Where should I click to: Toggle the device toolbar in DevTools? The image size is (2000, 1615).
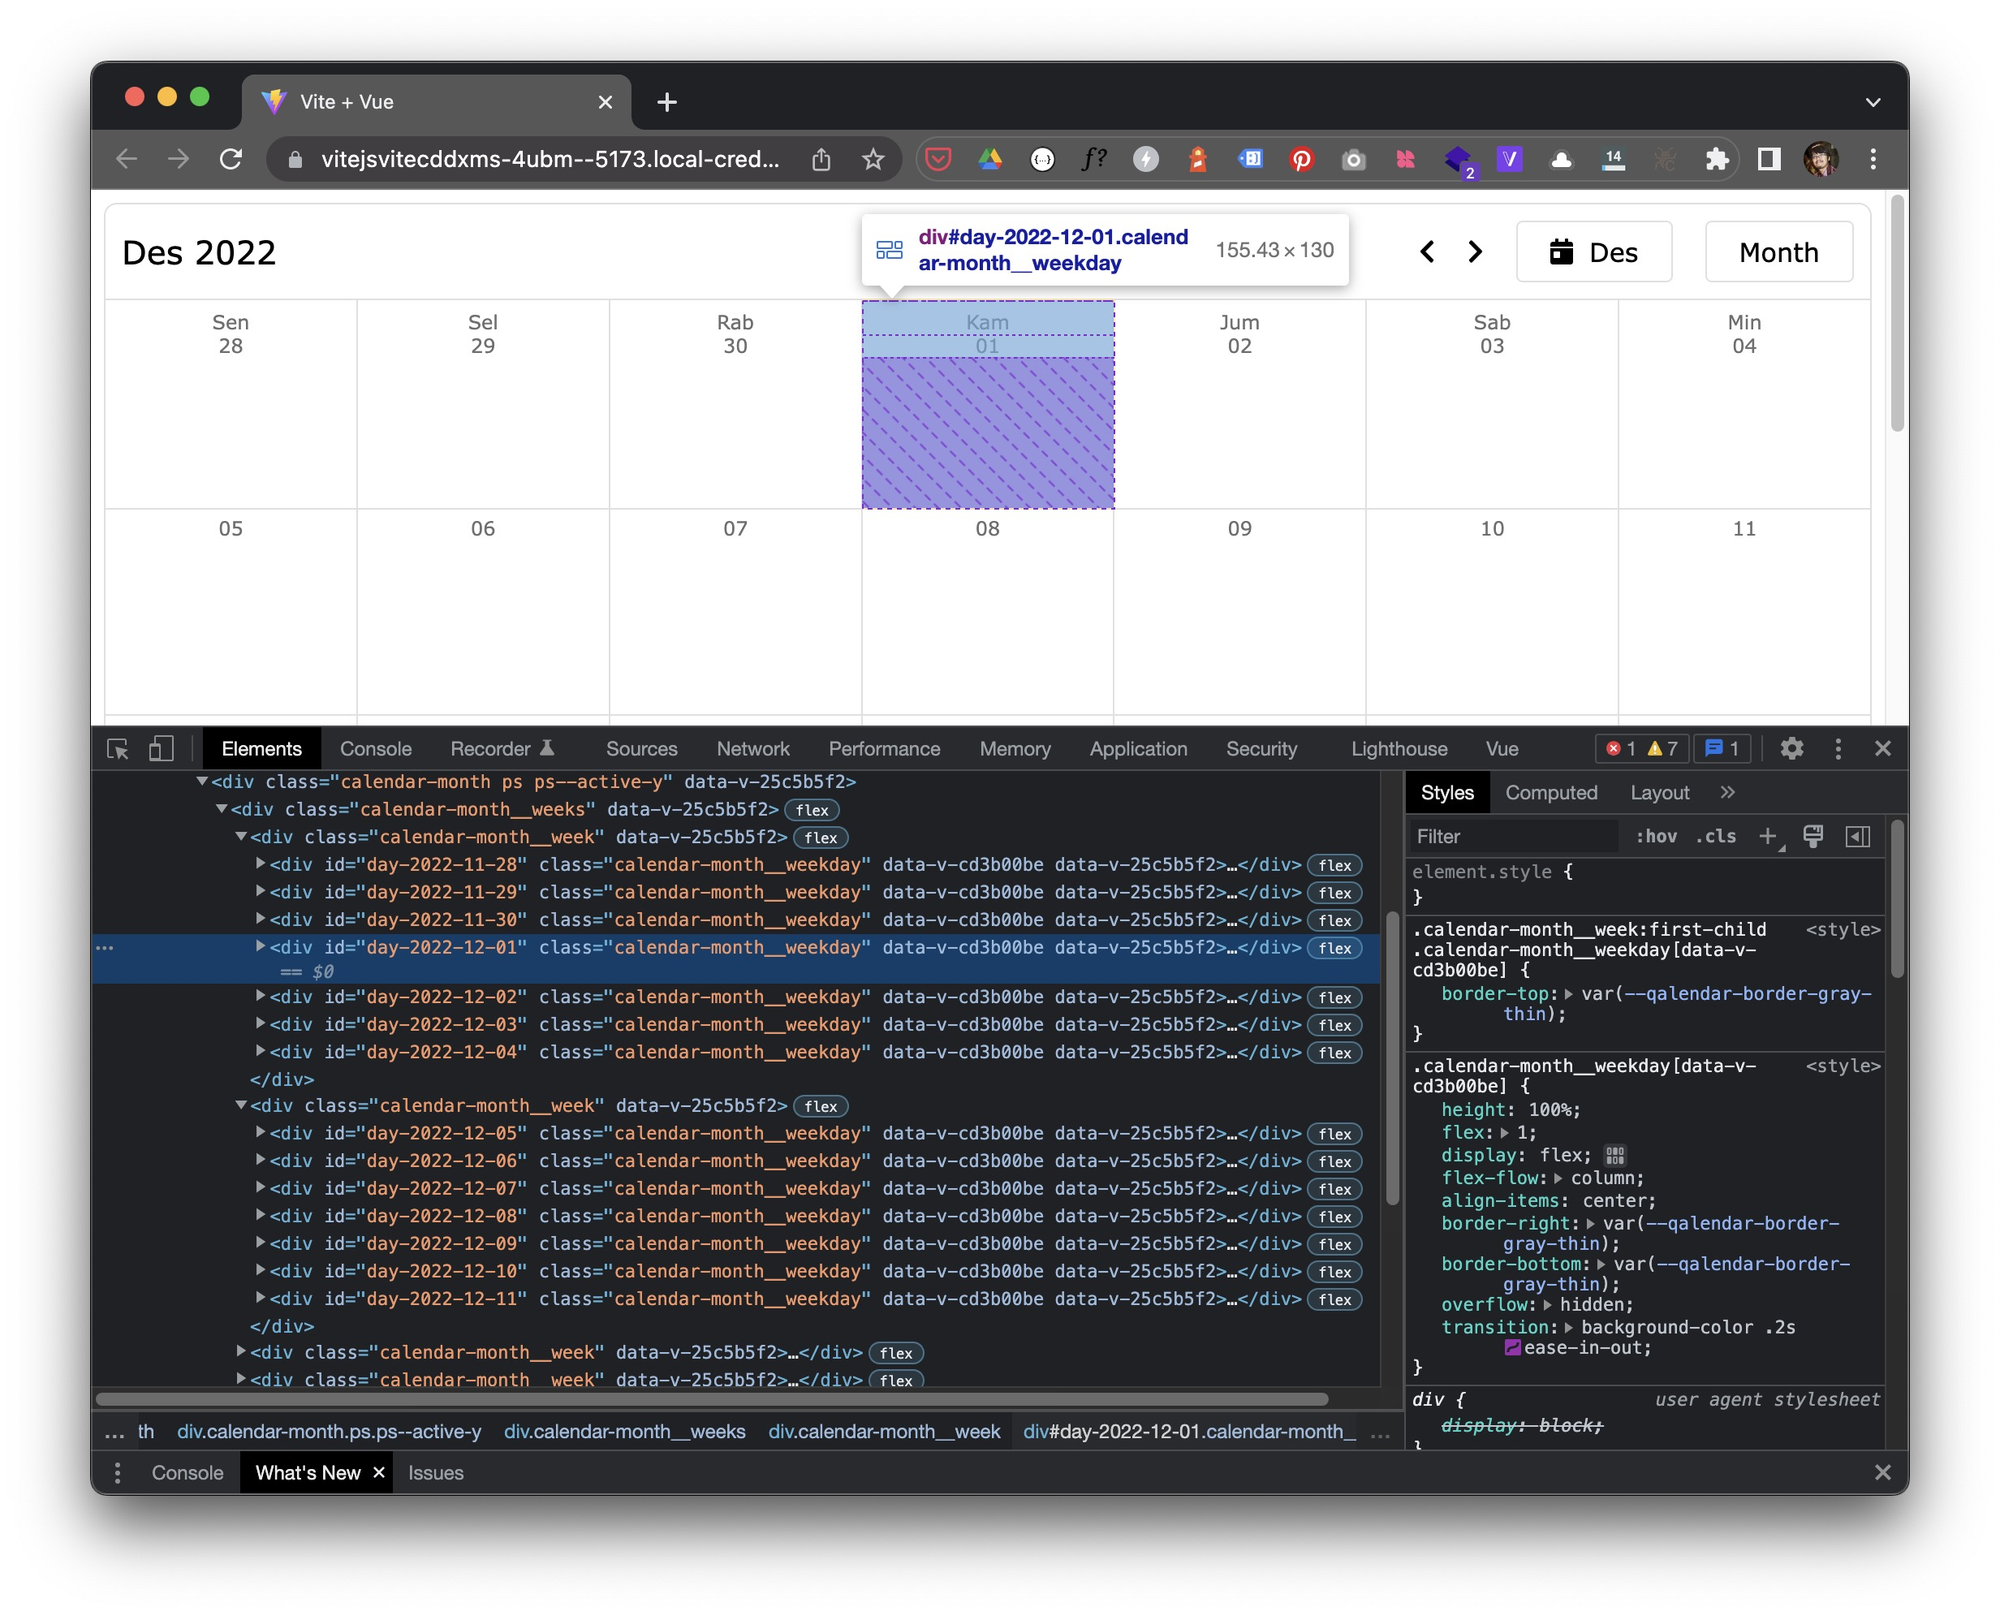click(x=161, y=748)
